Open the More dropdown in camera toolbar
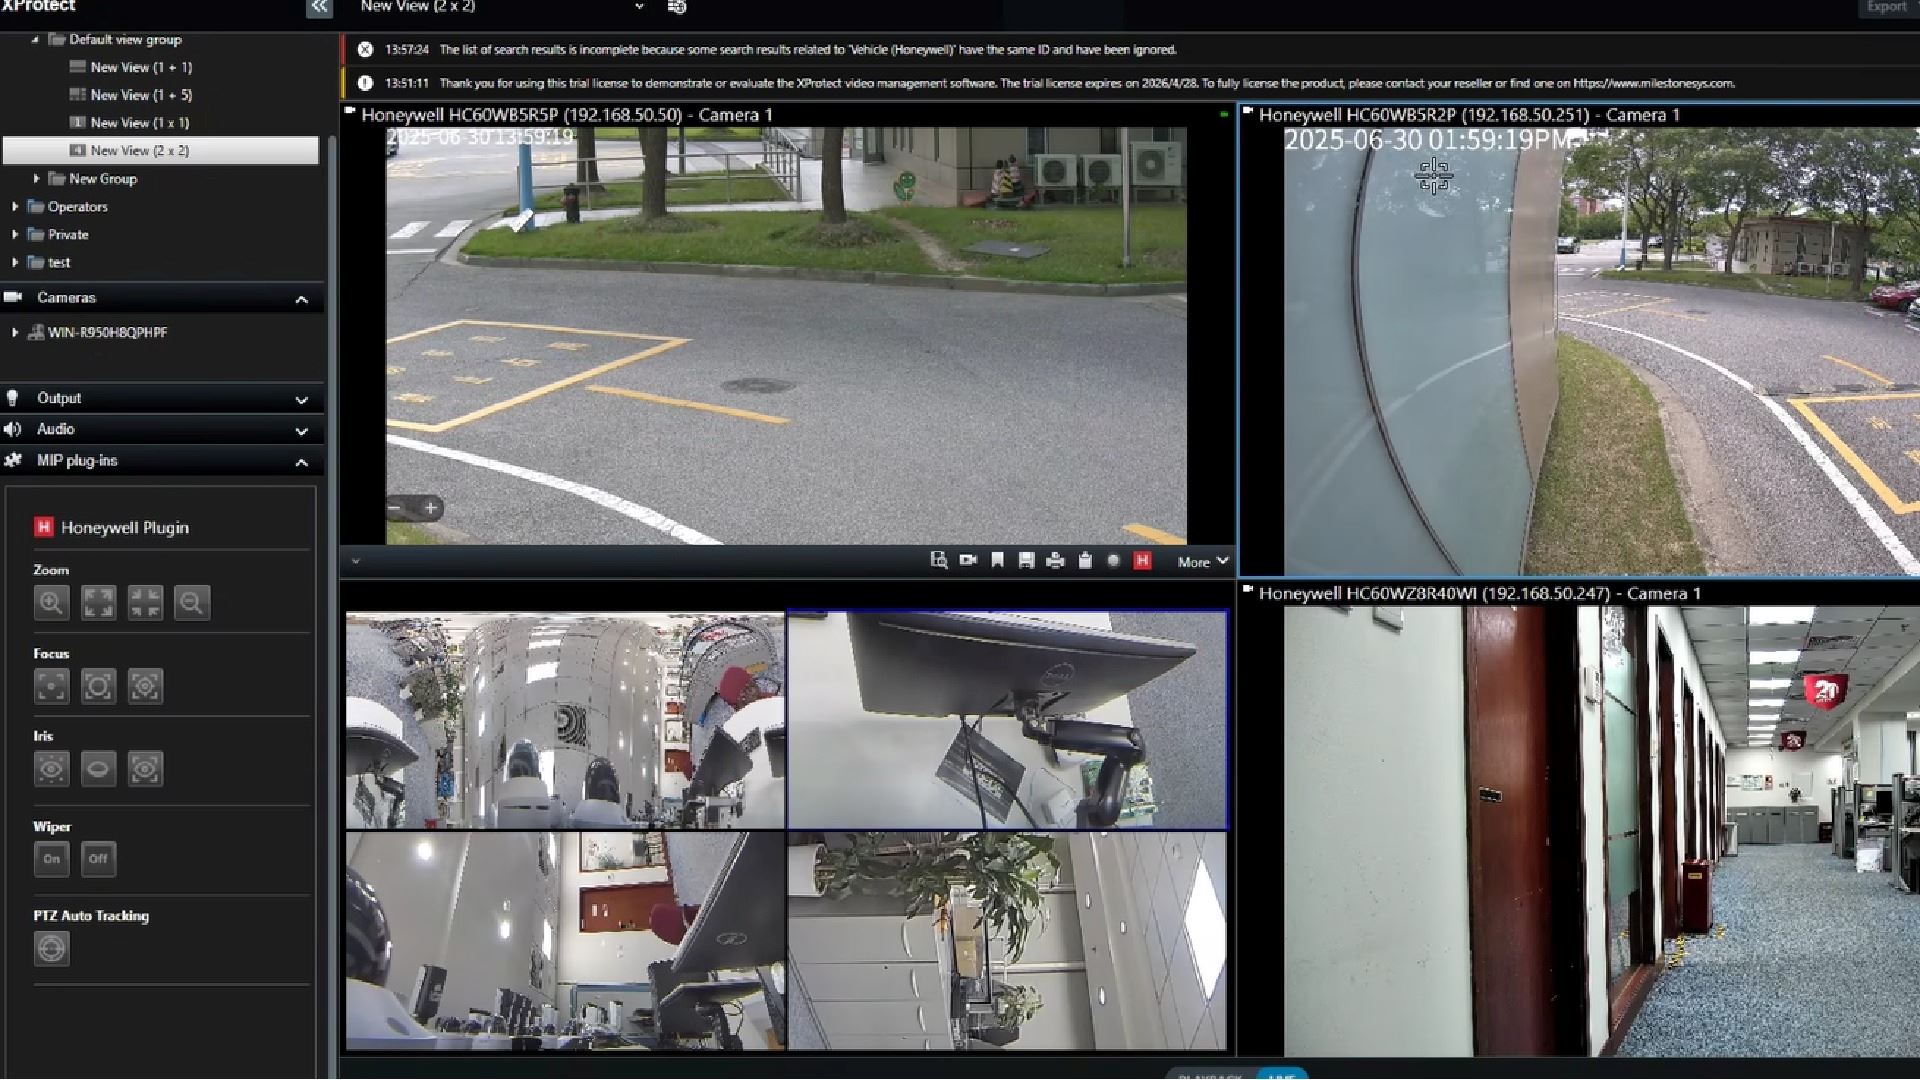Image resolution: width=1920 pixels, height=1080 pixels. tap(1202, 561)
